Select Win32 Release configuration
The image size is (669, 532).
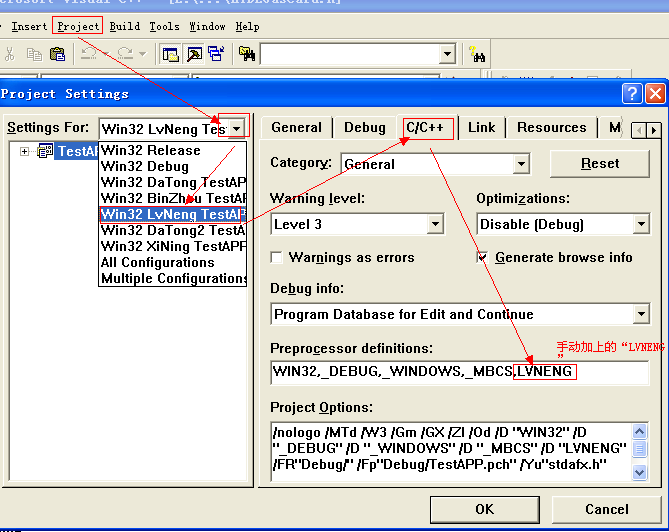click(172, 150)
